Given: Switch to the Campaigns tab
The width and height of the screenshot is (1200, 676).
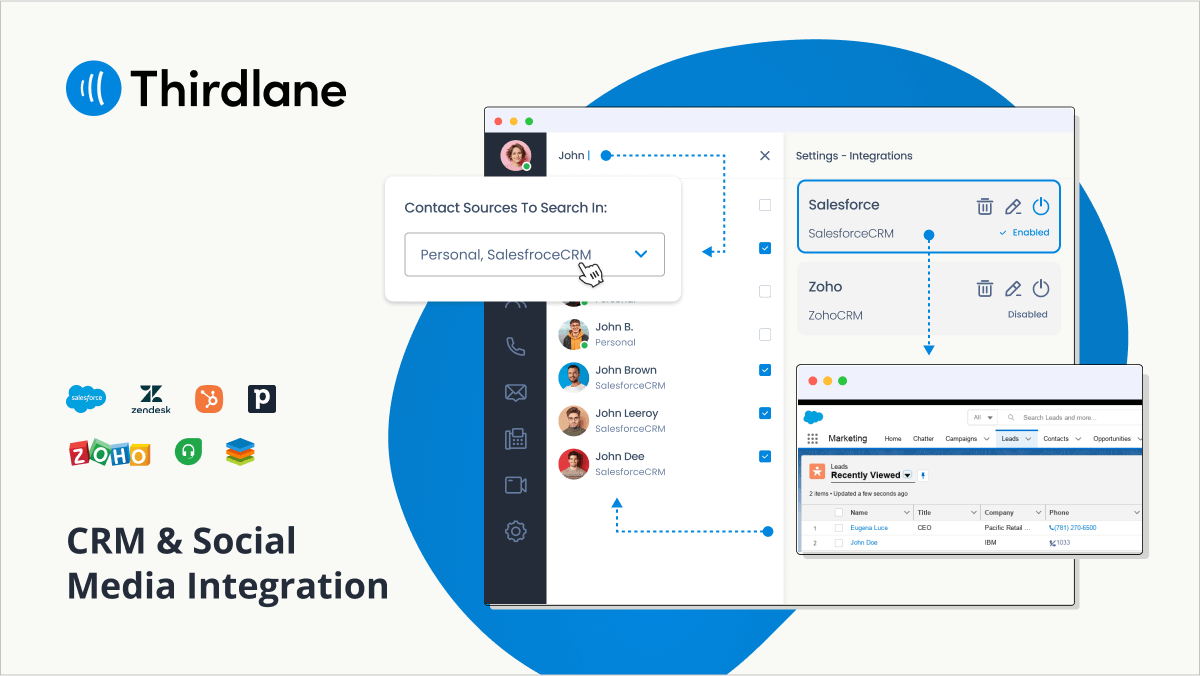Looking at the screenshot, I should 962,439.
